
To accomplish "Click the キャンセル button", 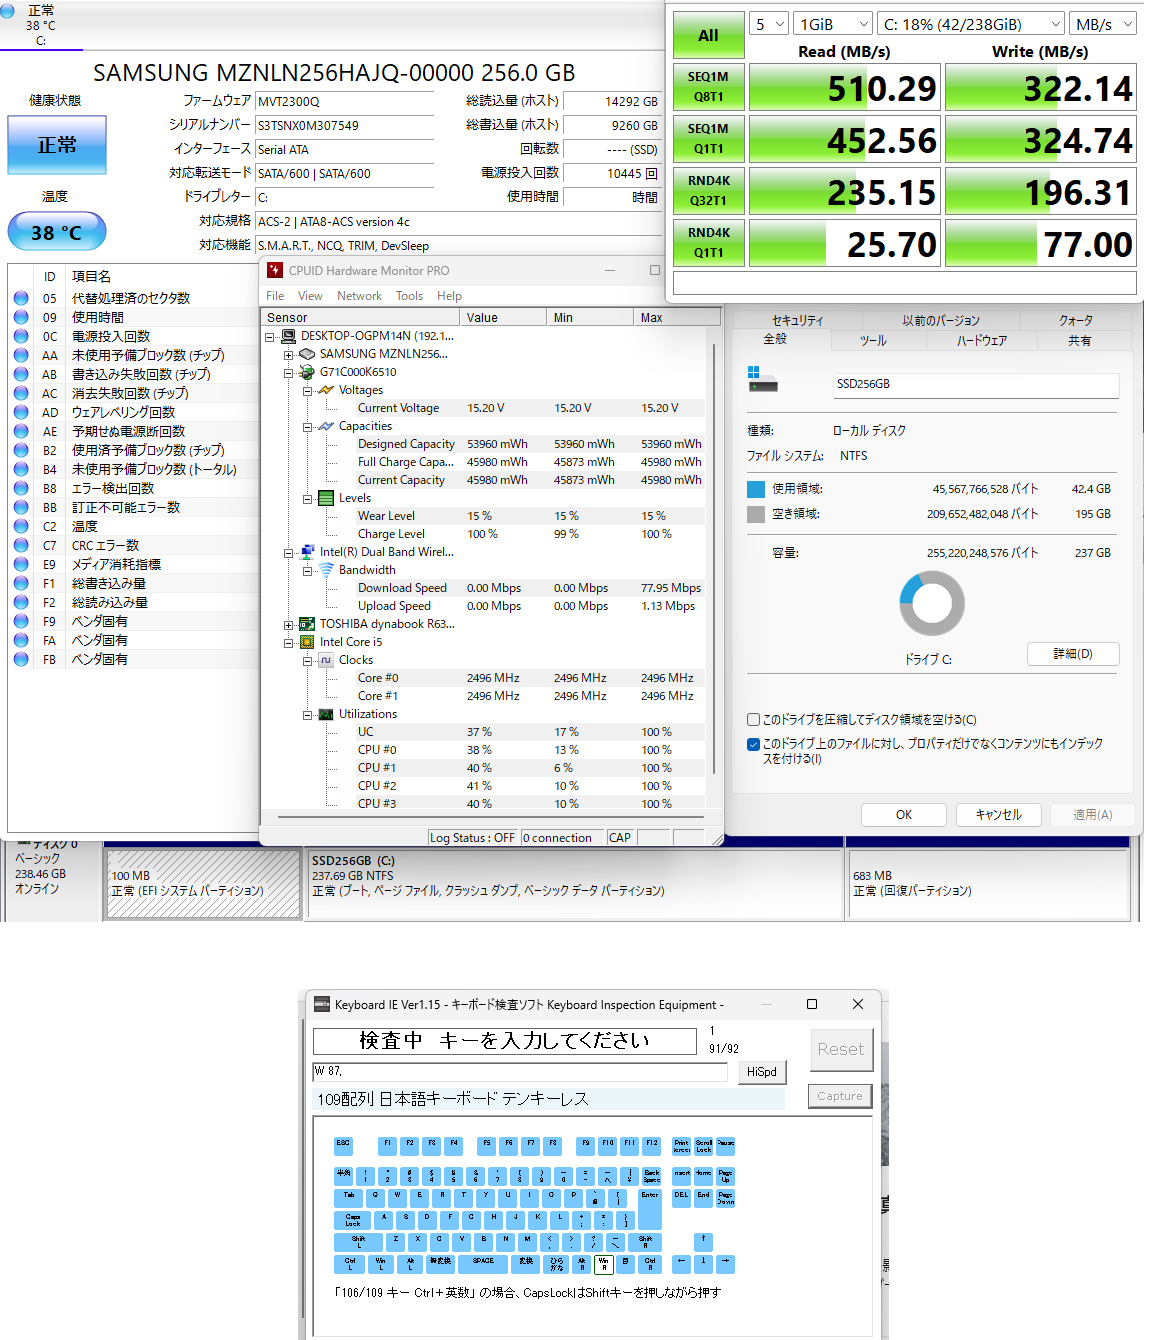I will [x=999, y=815].
